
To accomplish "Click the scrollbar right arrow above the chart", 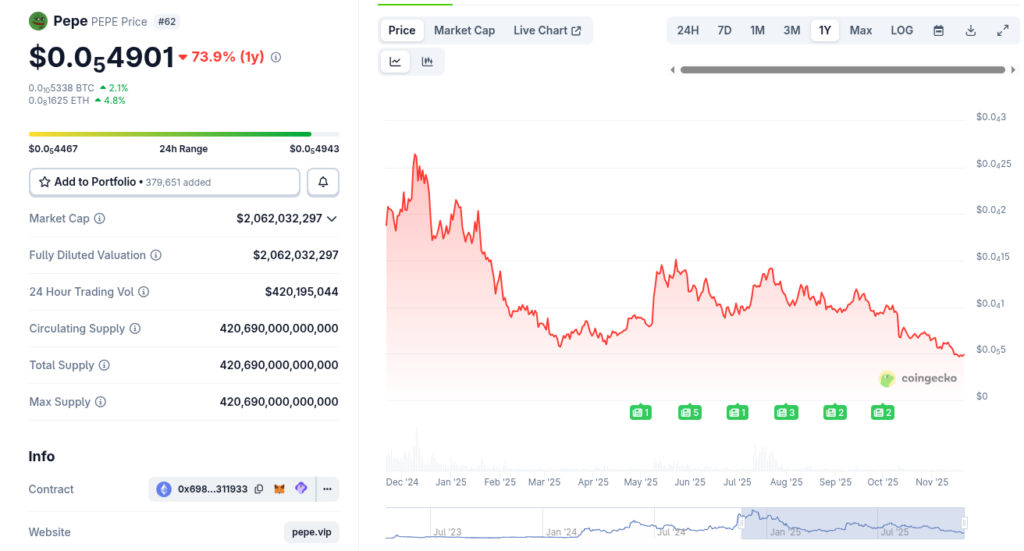I will (1011, 70).
